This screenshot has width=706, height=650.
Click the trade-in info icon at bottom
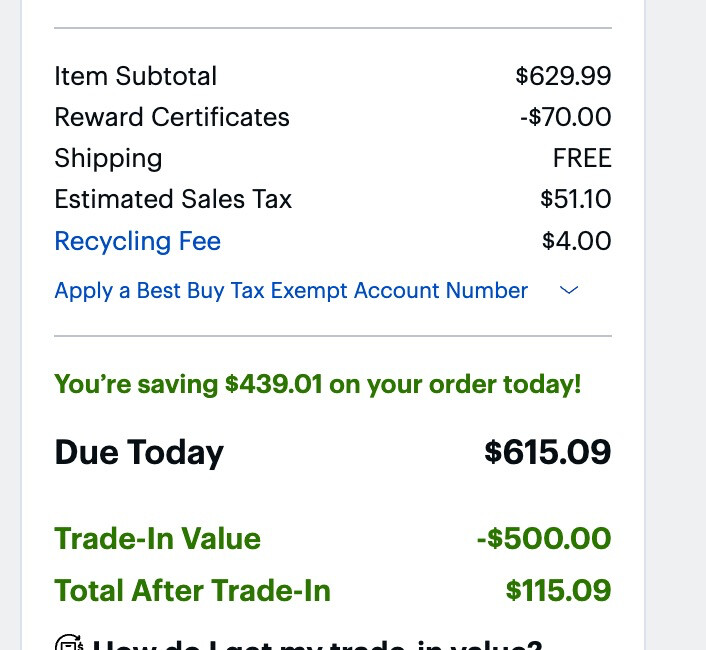(68, 643)
